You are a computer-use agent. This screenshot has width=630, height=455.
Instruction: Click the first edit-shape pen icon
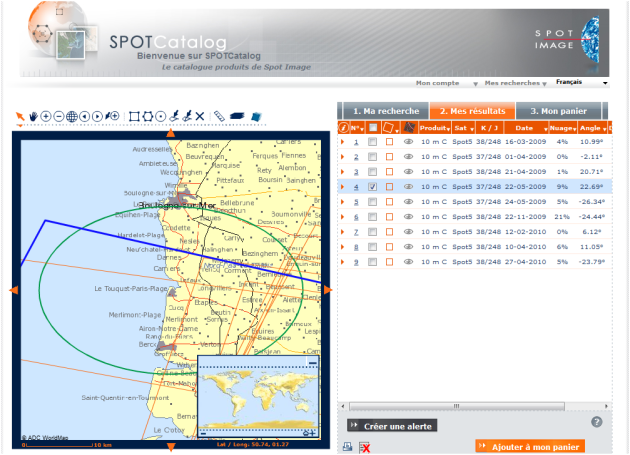pos(174,116)
